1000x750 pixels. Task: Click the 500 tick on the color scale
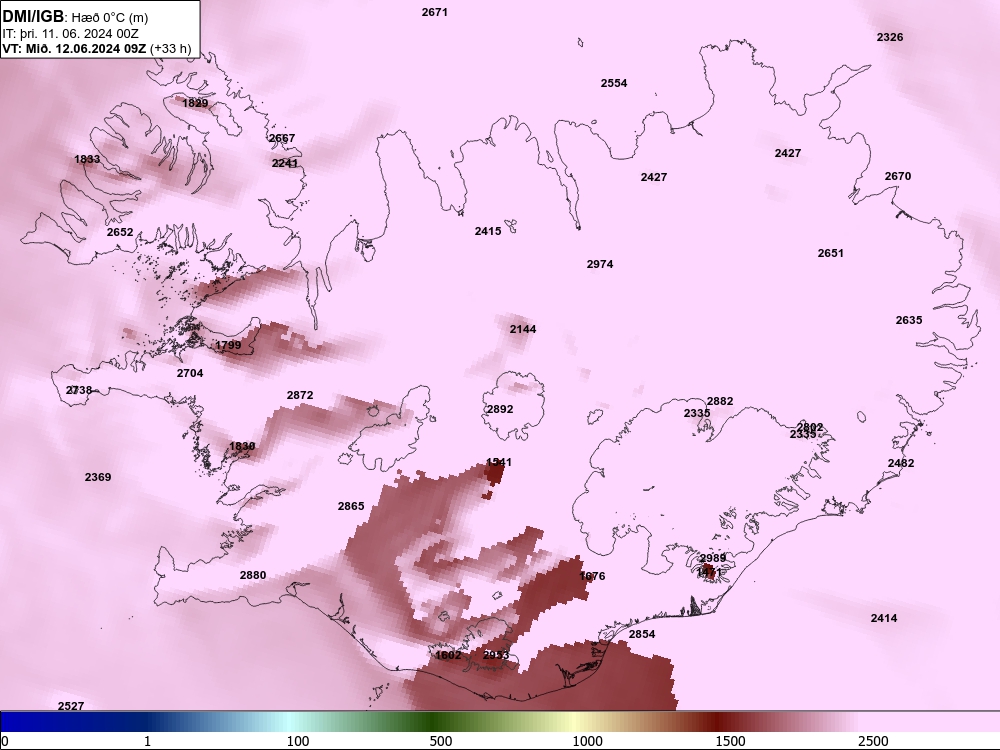[x=441, y=741]
